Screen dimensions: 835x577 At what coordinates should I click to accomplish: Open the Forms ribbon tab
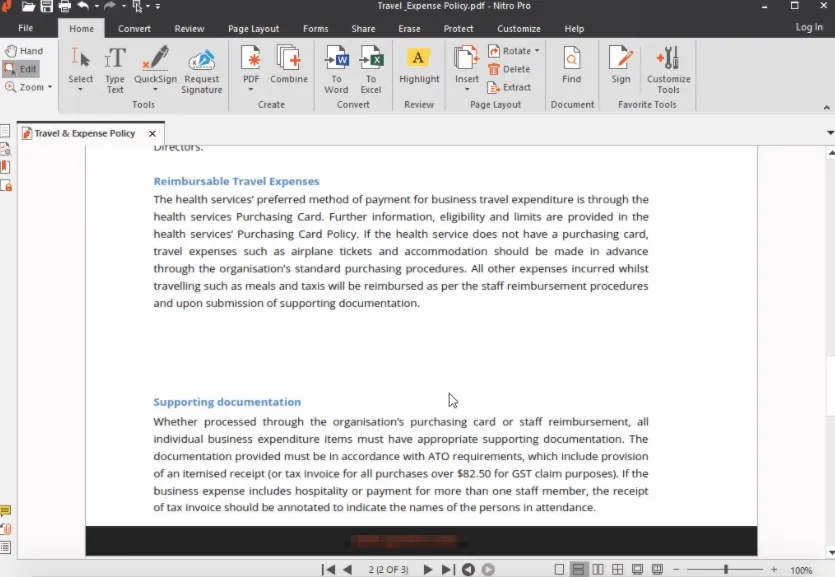316,29
